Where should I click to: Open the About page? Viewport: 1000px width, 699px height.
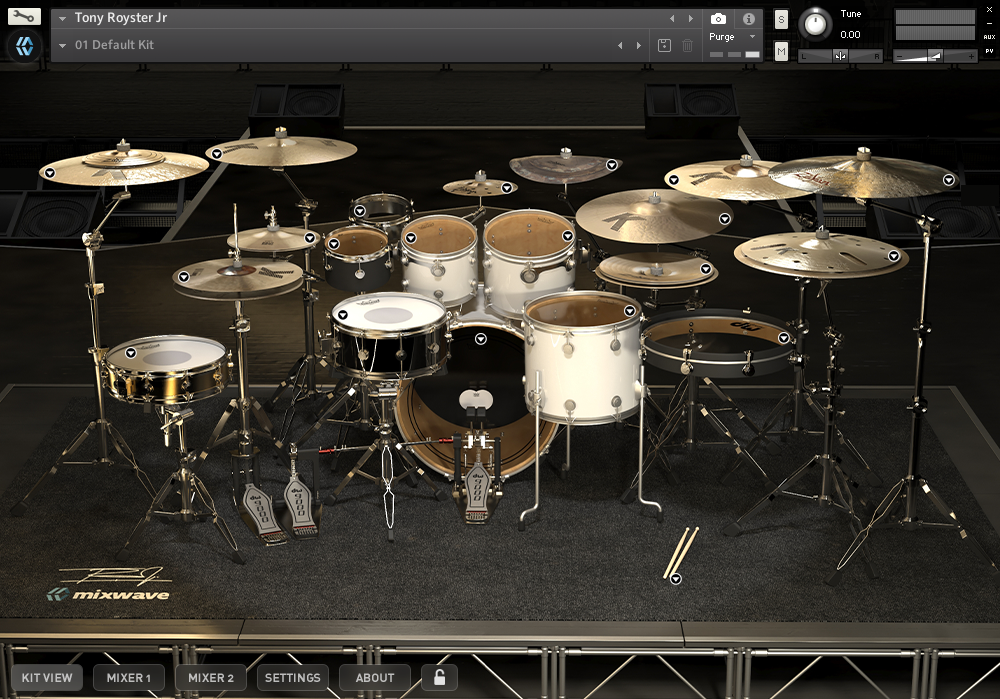[375, 678]
